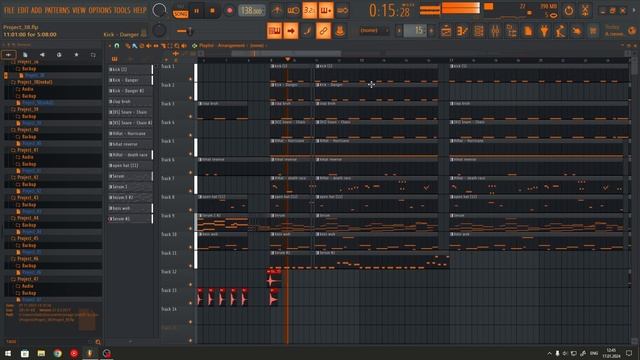The width and height of the screenshot is (640, 360).
Task: Open the EDIT menu
Action: click(x=23, y=10)
